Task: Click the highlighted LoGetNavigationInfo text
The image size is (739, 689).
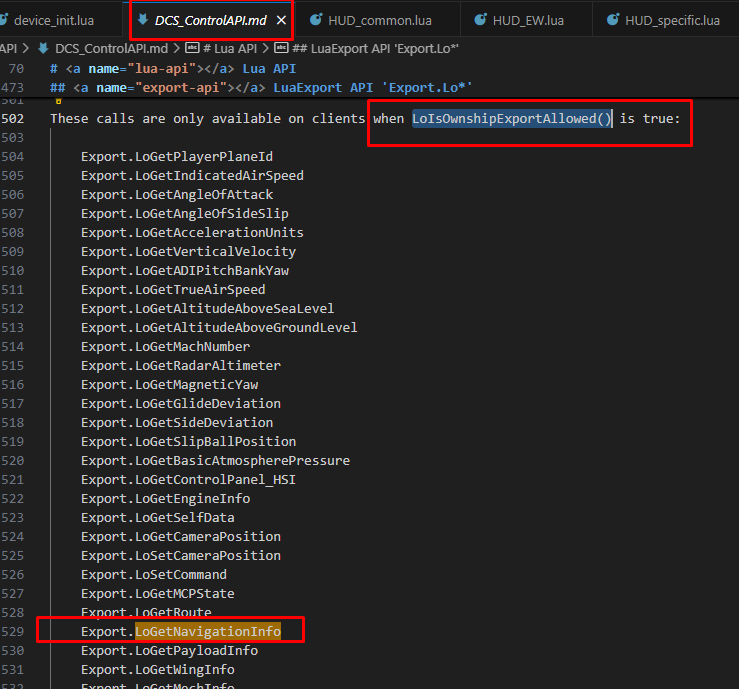Action: [x=208, y=632]
